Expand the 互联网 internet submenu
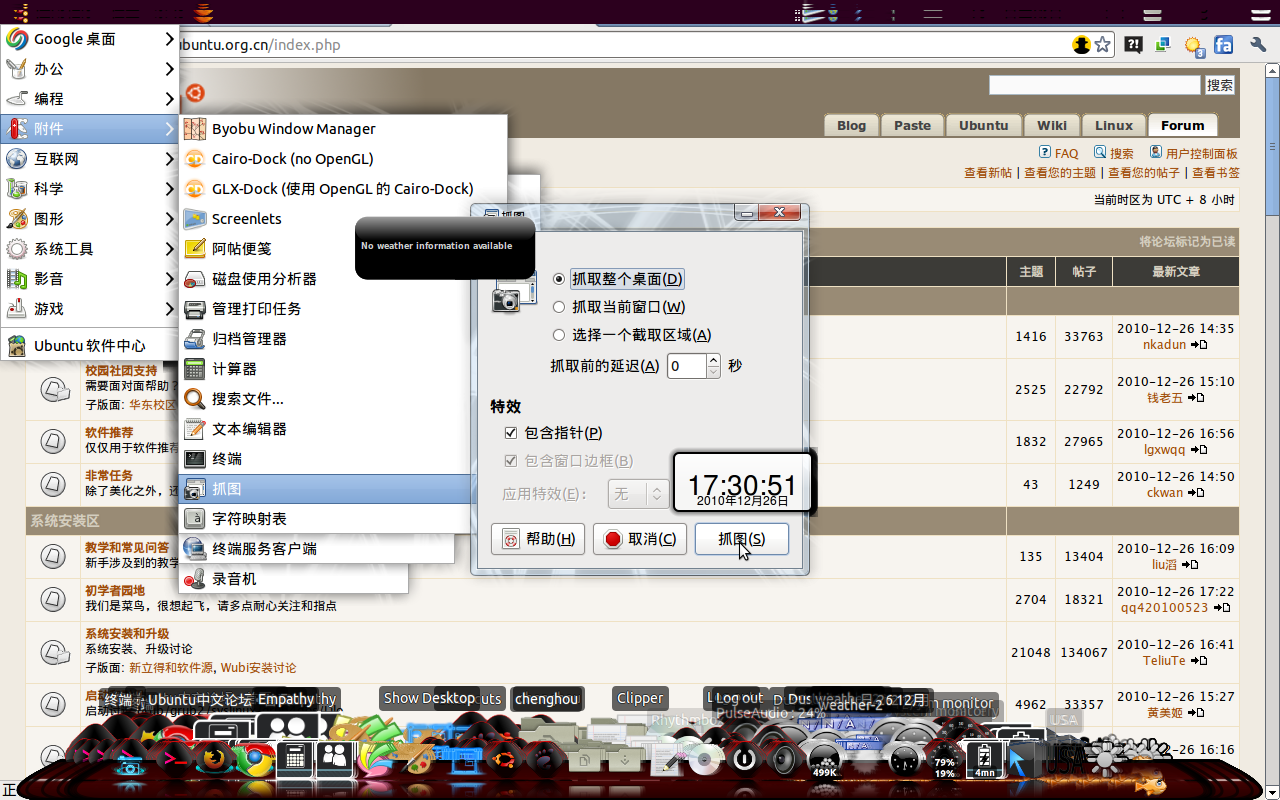Screen dimensions: 1280x800 (90, 159)
